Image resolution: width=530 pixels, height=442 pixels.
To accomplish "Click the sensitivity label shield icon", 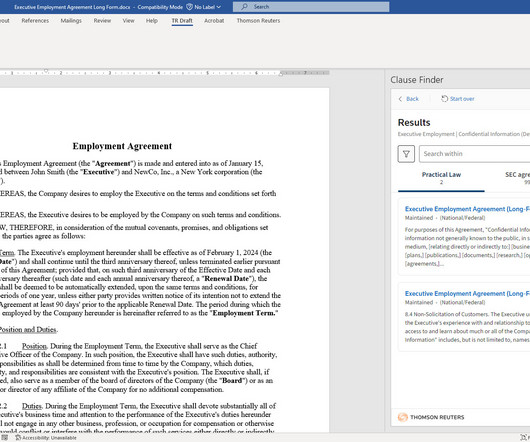I will click(190, 7).
